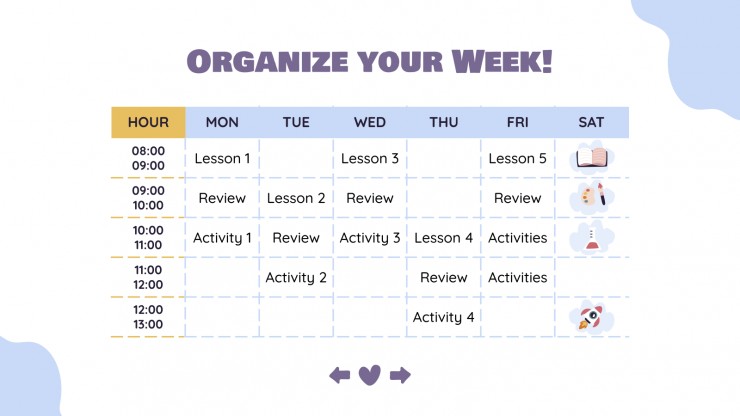Go back with the left arrow icon

tap(340, 375)
